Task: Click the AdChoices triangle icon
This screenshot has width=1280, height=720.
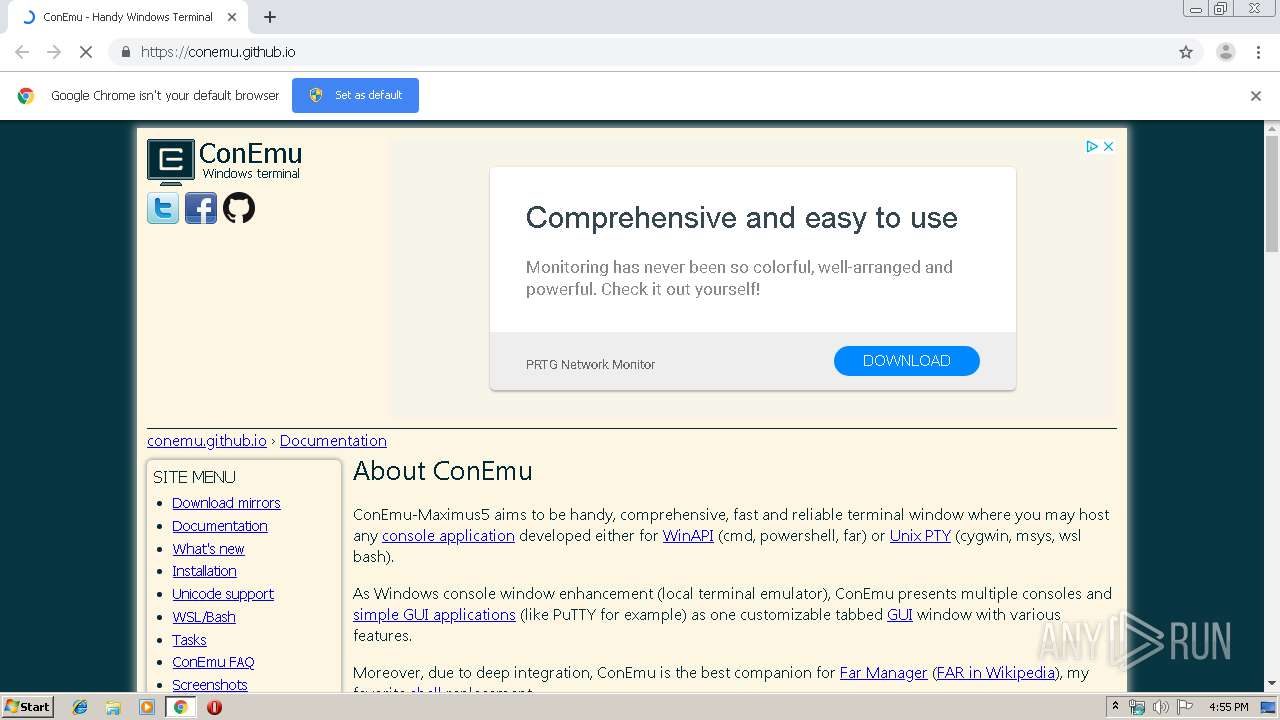Action: coord(1093,146)
